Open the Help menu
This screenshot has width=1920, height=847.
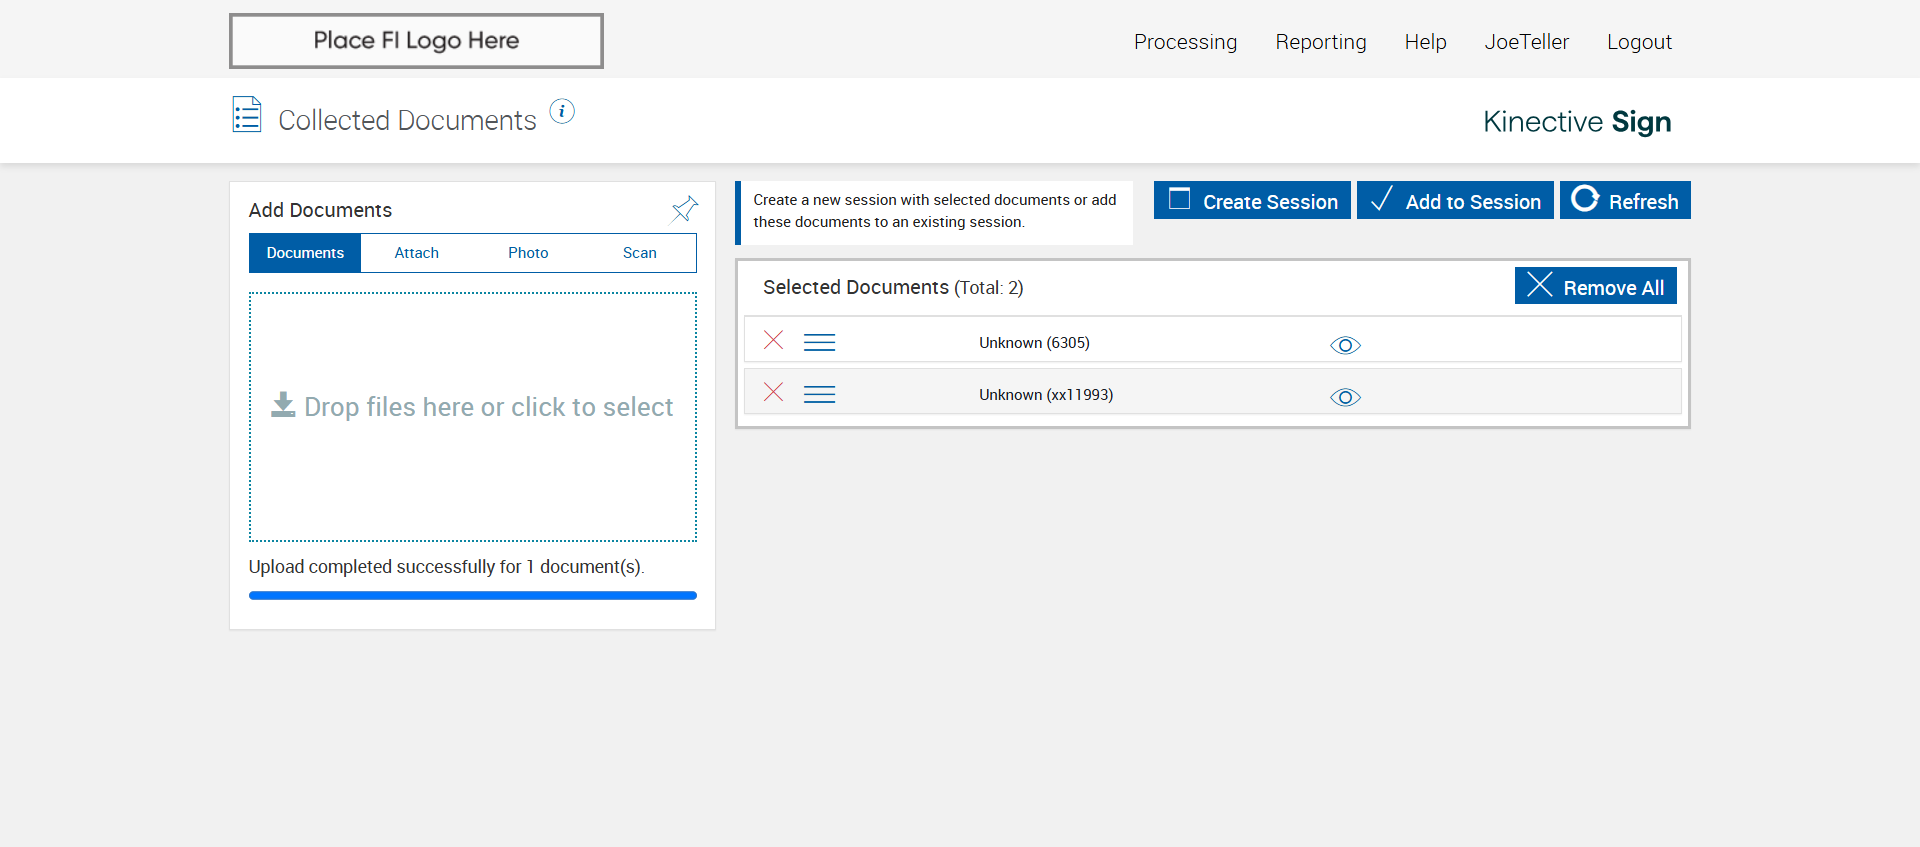1425,42
